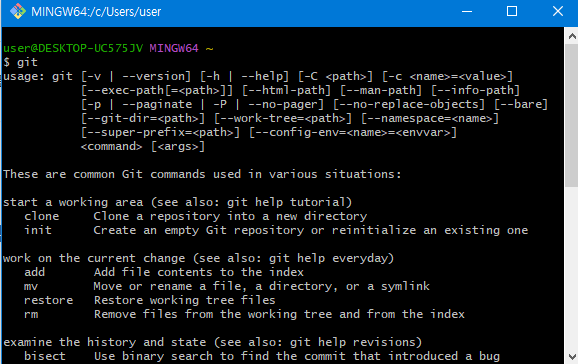Viewport: 578px width, 364px height.
Task: Click the 'mv' command name
Action: (31, 287)
